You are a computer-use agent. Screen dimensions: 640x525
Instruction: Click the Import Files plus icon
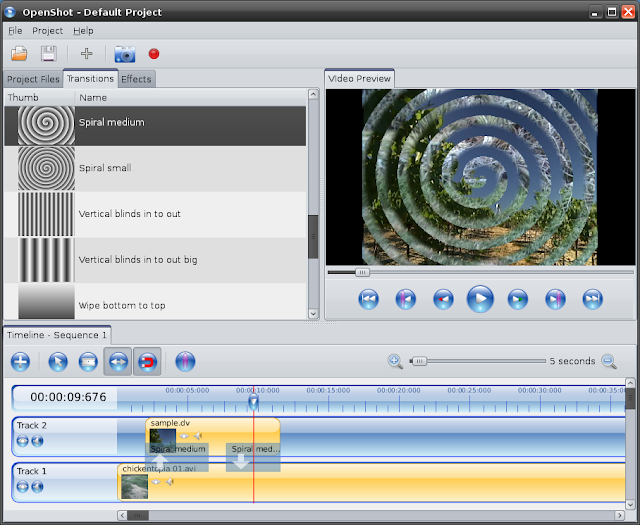87,54
